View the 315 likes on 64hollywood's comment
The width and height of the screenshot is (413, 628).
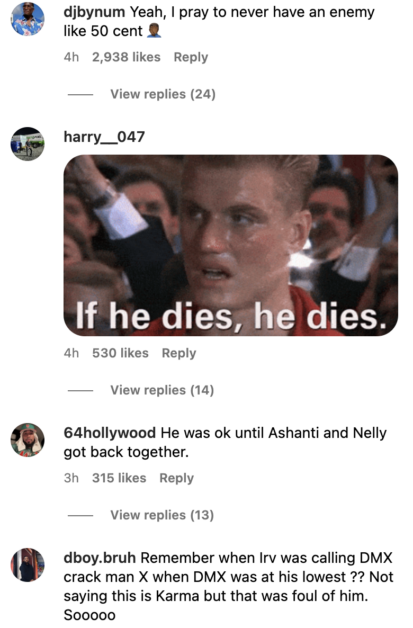pyautogui.click(x=119, y=478)
